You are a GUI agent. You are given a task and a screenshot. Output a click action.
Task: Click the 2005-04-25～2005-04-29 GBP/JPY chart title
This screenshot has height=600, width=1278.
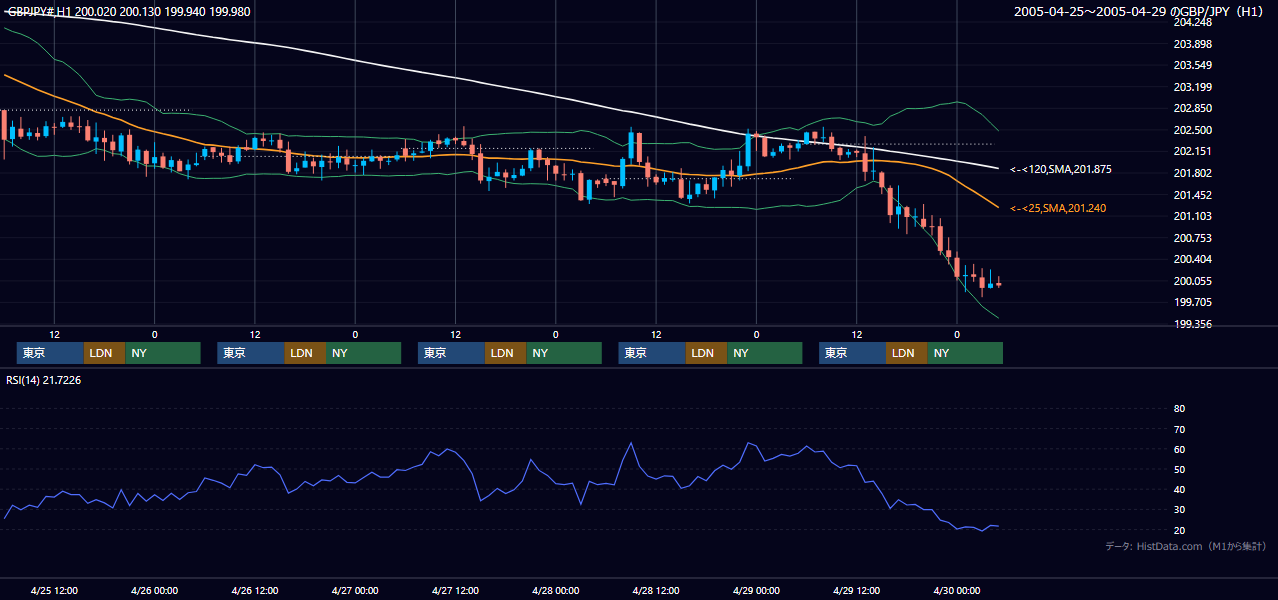[x=1137, y=12]
